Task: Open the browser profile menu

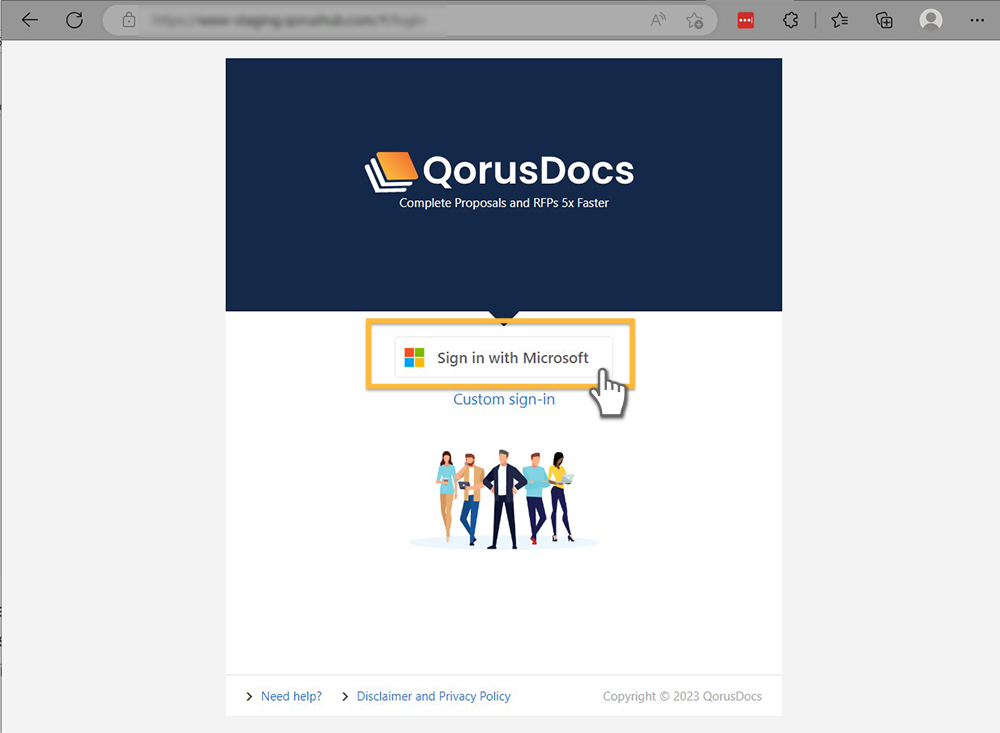Action: tap(930, 20)
